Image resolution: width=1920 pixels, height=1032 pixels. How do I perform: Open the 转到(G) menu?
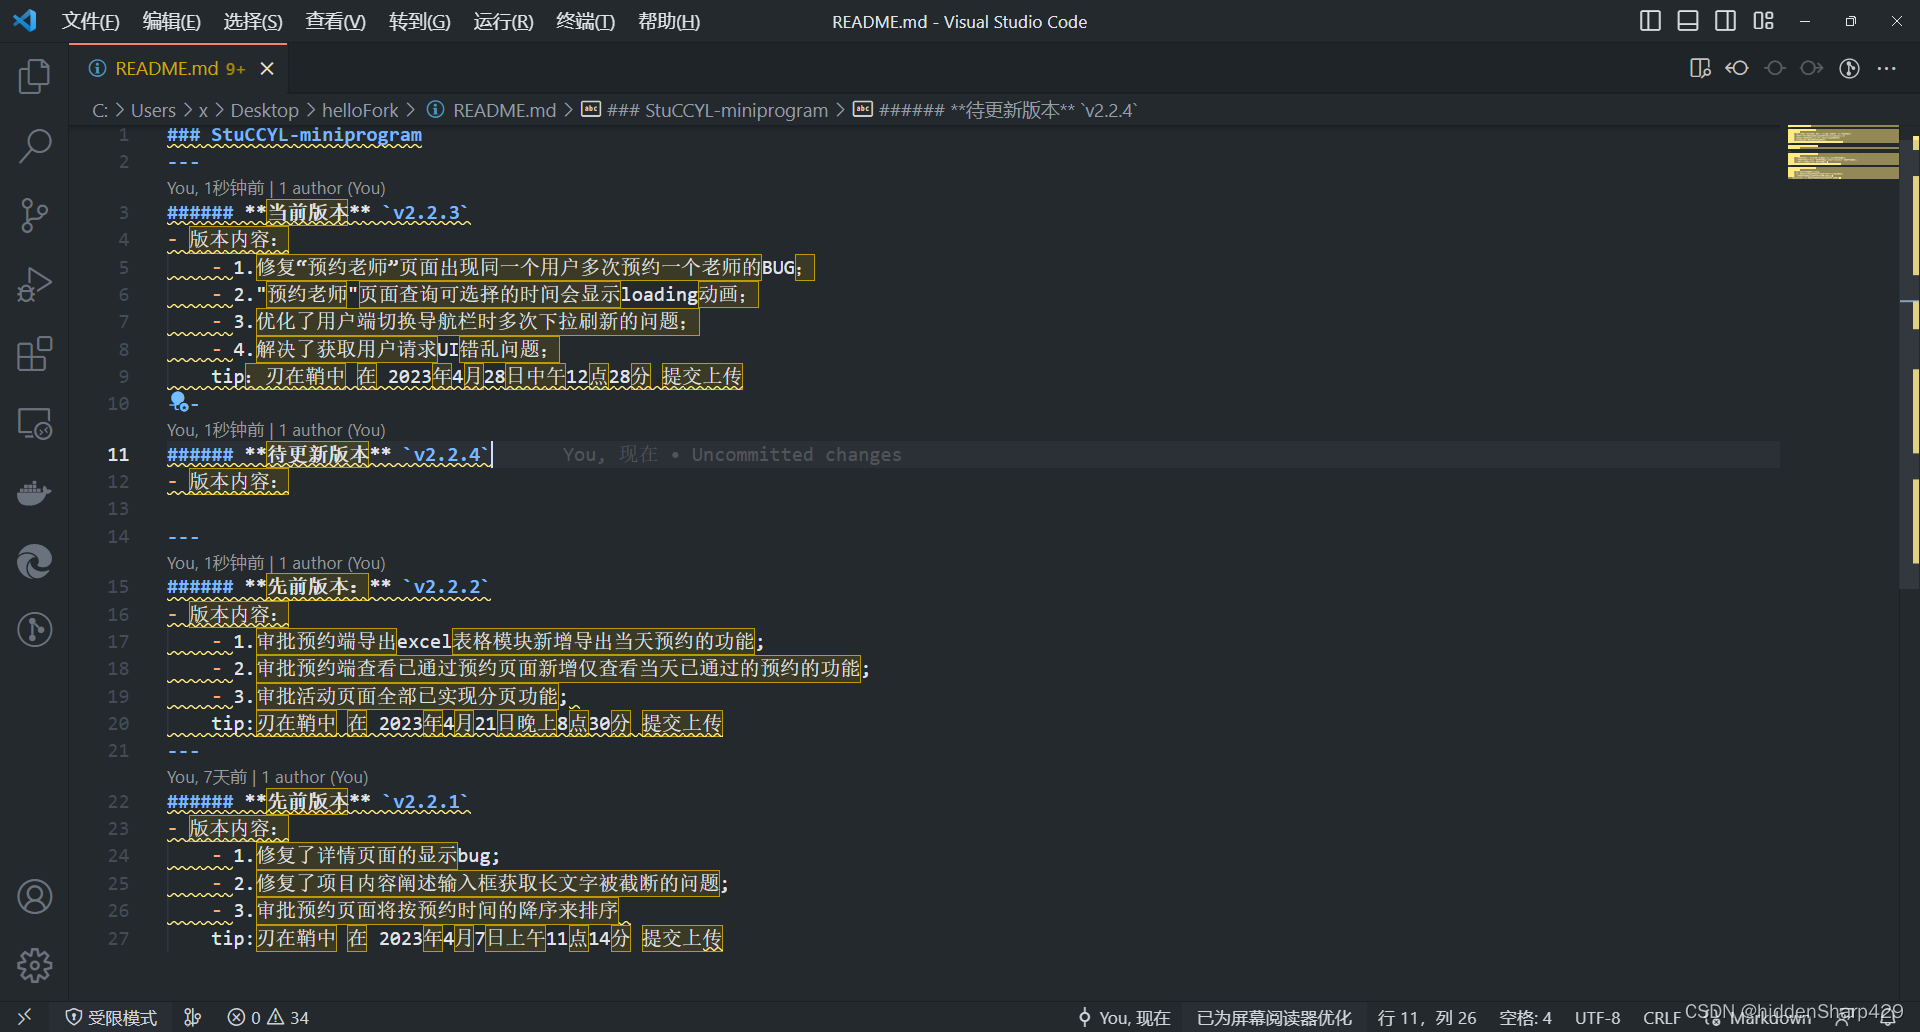419,21
